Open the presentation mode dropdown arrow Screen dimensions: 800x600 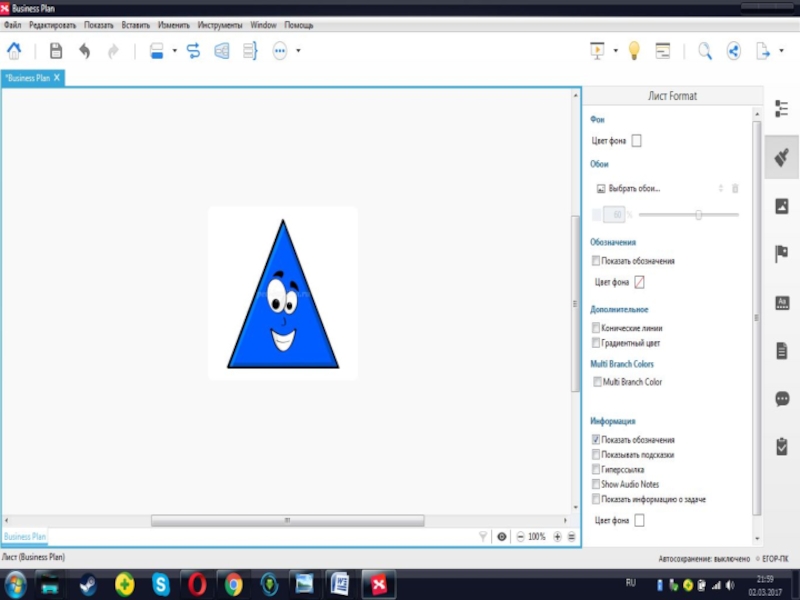pos(615,51)
